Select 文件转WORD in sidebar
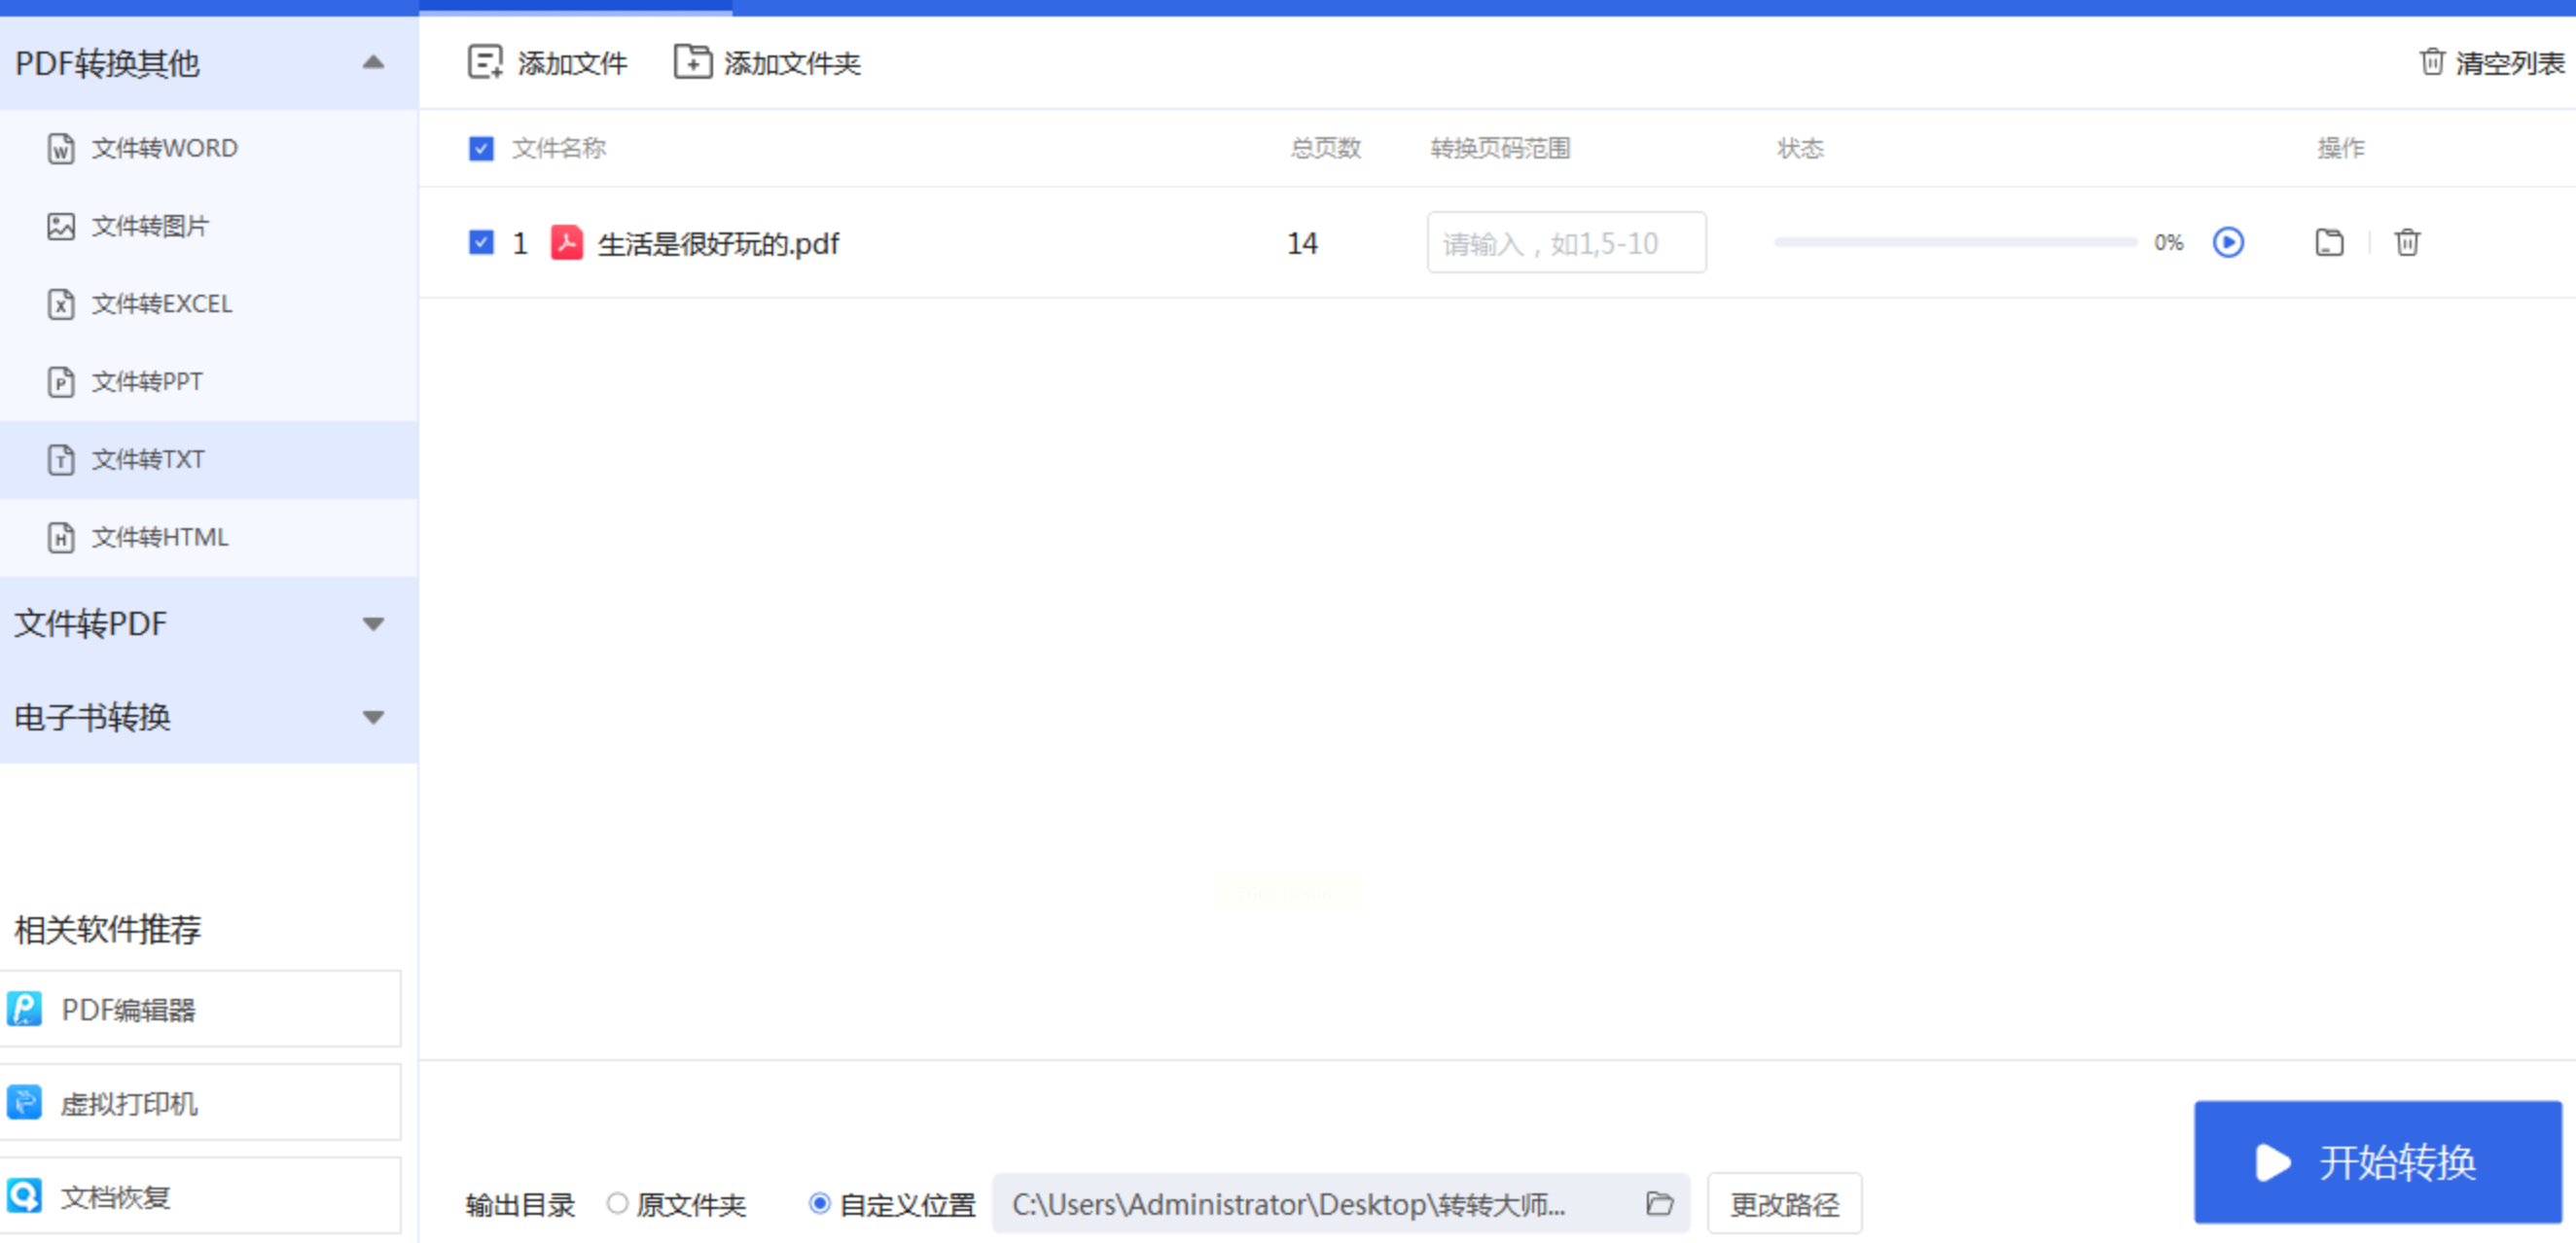 coord(164,149)
